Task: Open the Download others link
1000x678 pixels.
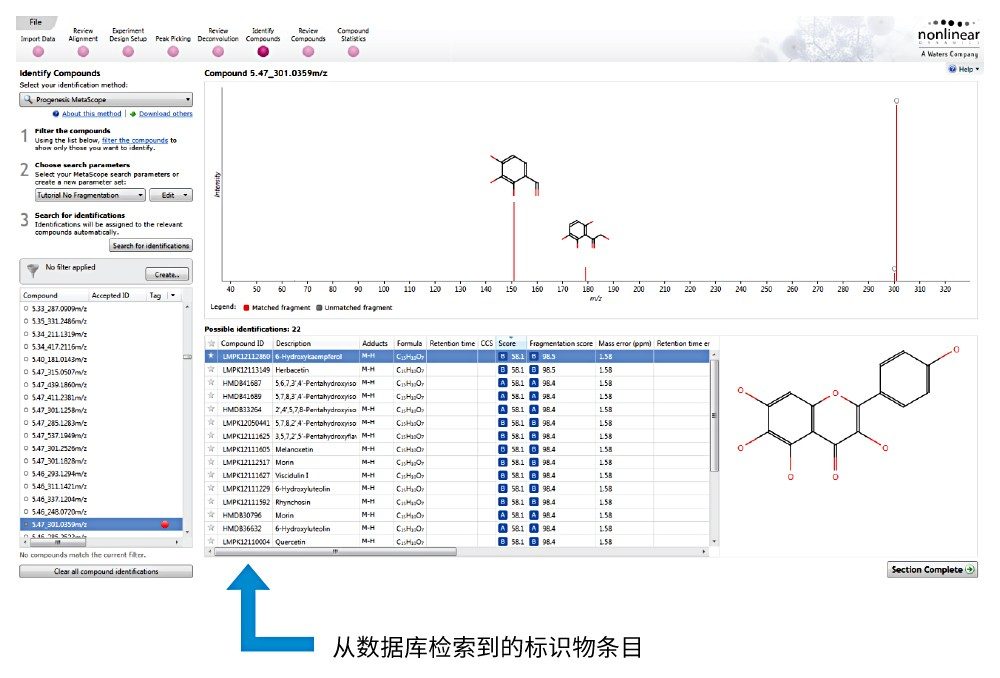Action: pos(165,114)
